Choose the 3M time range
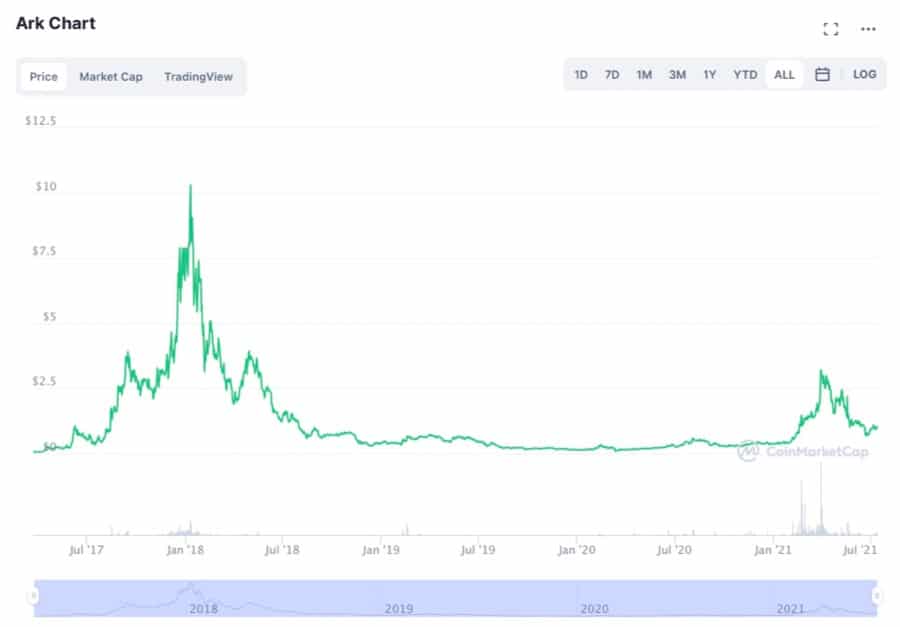Viewport: 900px width, 627px height. pyautogui.click(x=677, y=75)
